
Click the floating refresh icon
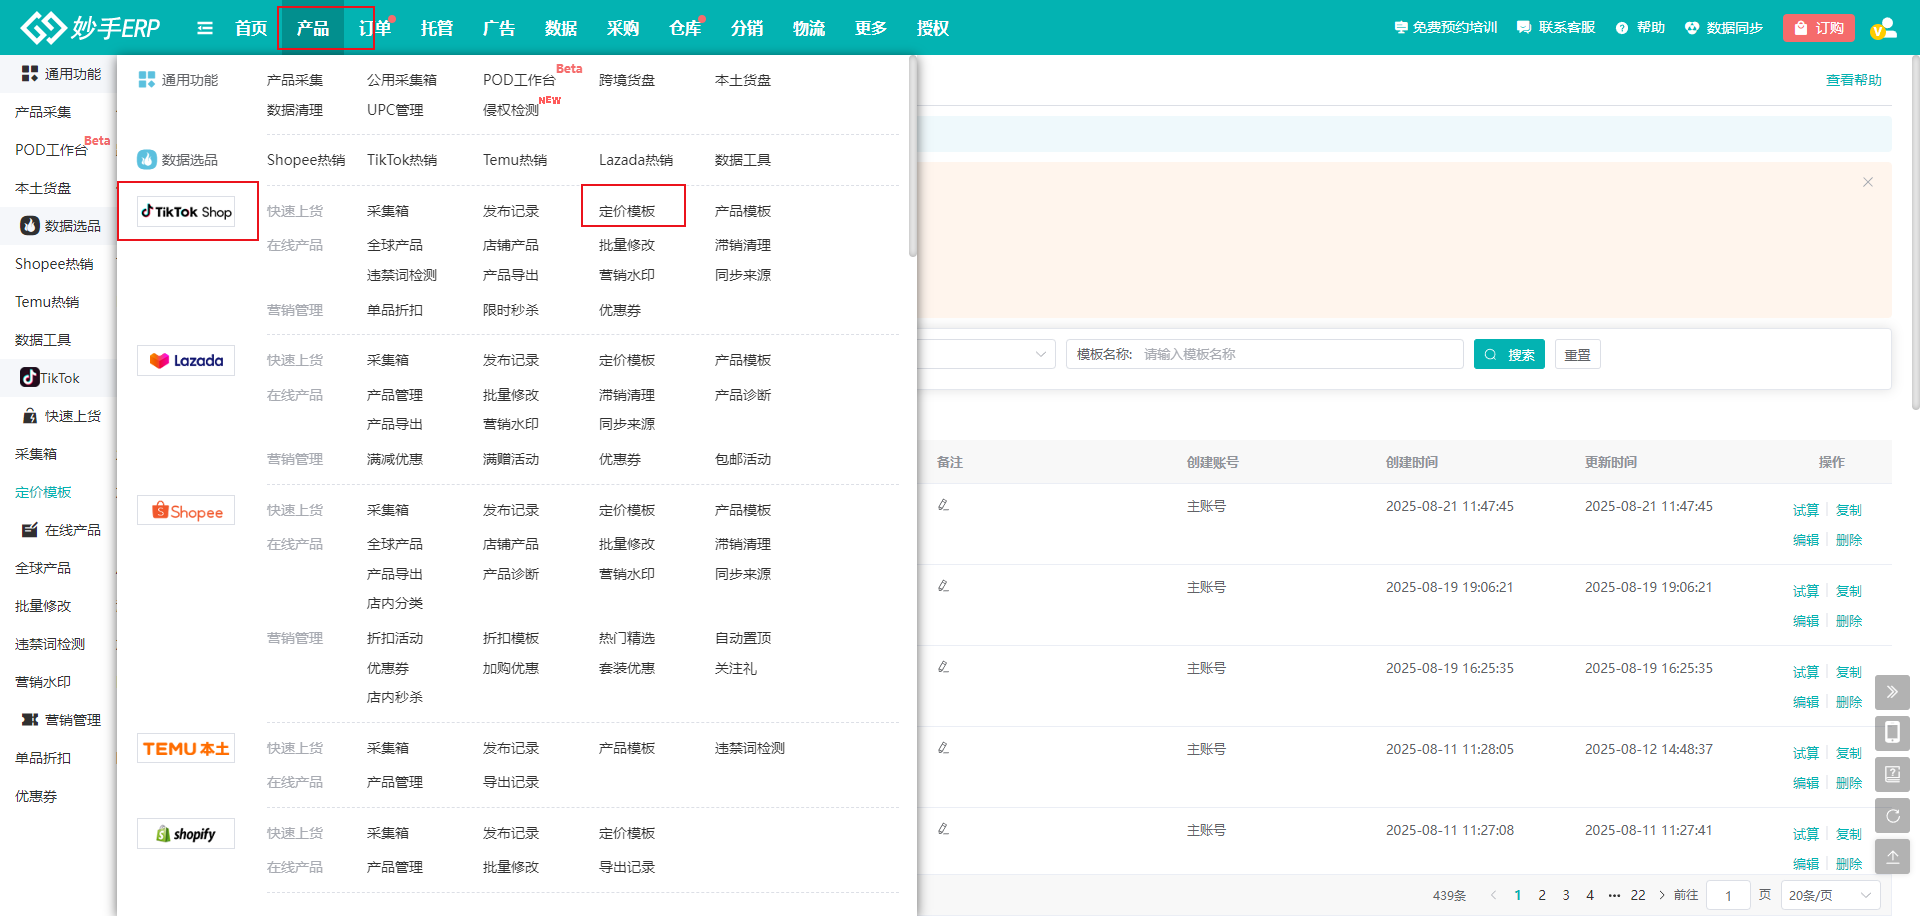tap(1892, 816)
